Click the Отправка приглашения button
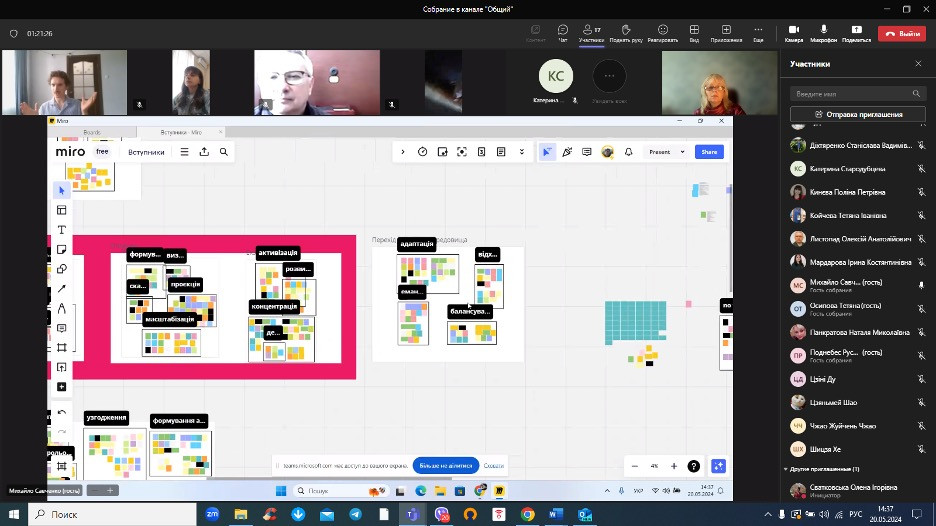The width and height of the screenshot is (936, 526). (859, 114)
